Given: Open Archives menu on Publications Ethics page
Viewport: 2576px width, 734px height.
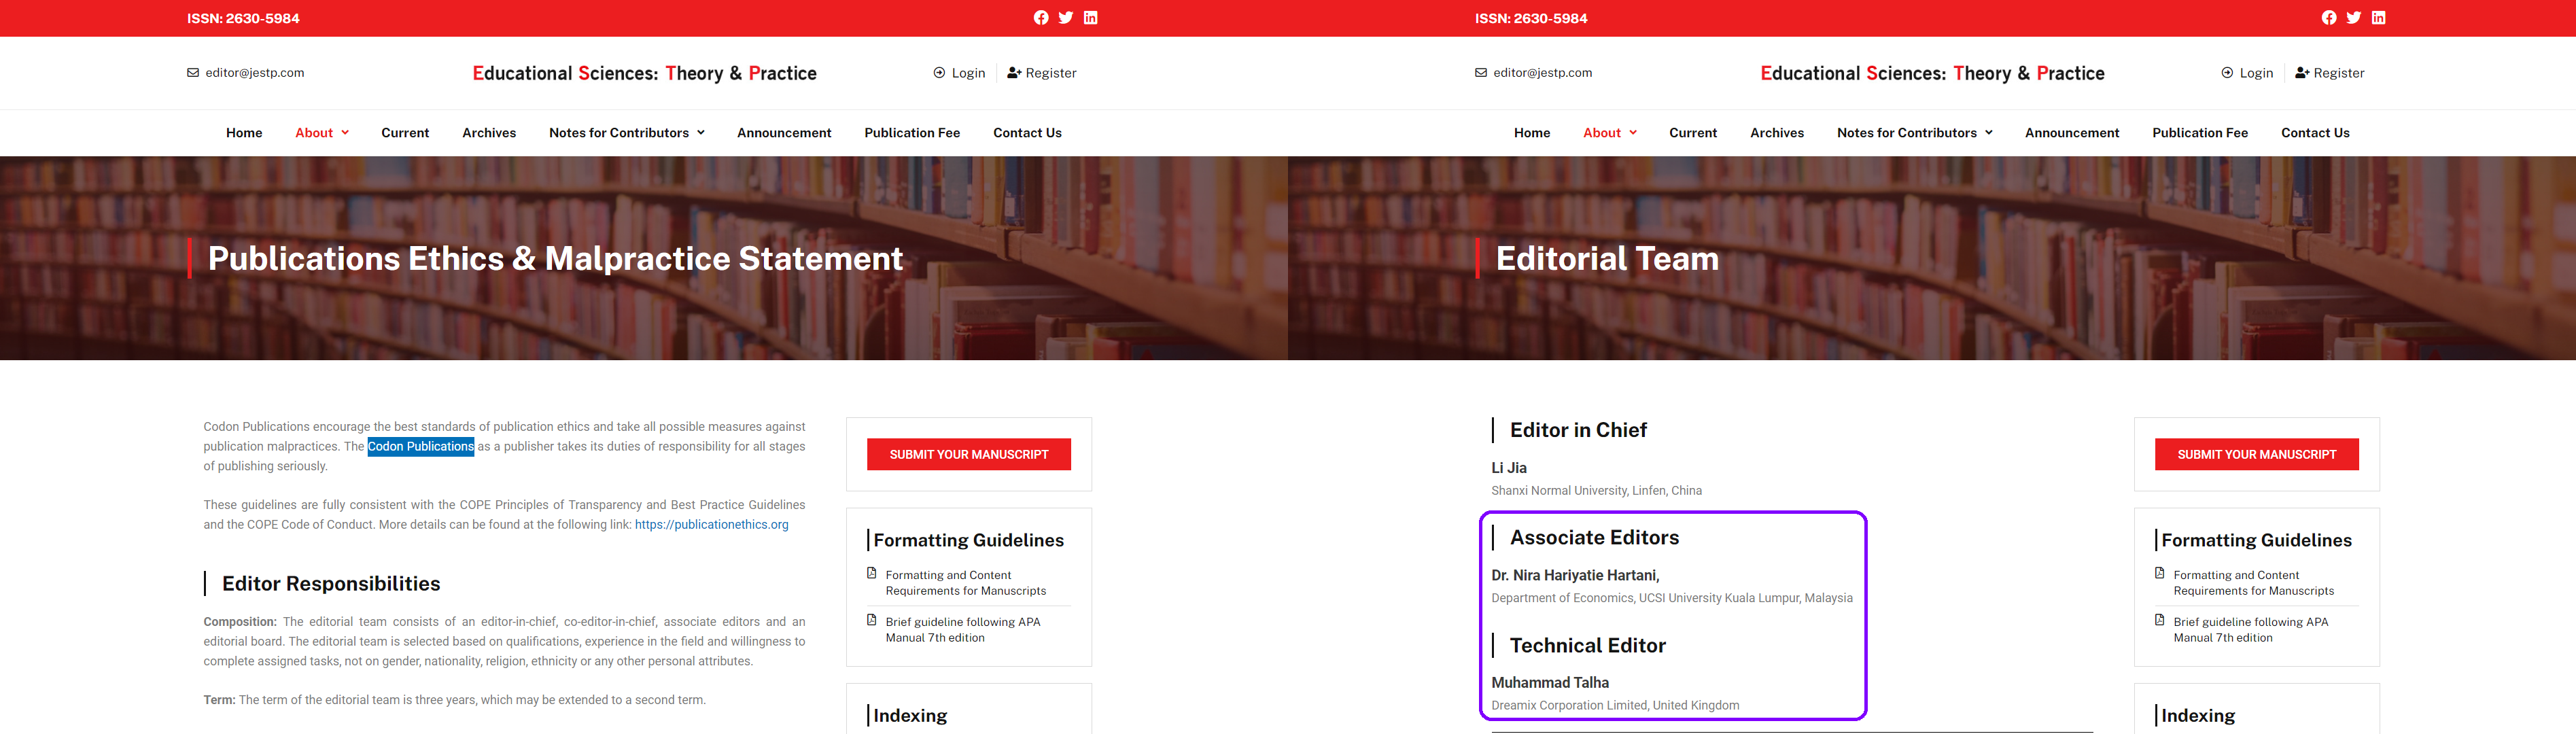Looking at the screenshot, I should tap(489, 133).
